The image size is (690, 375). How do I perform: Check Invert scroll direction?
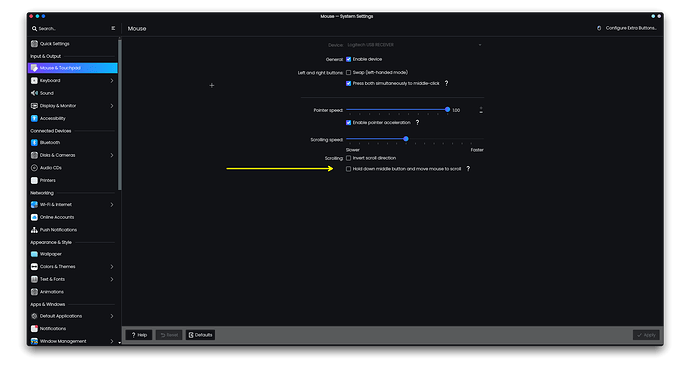(349, 158)
